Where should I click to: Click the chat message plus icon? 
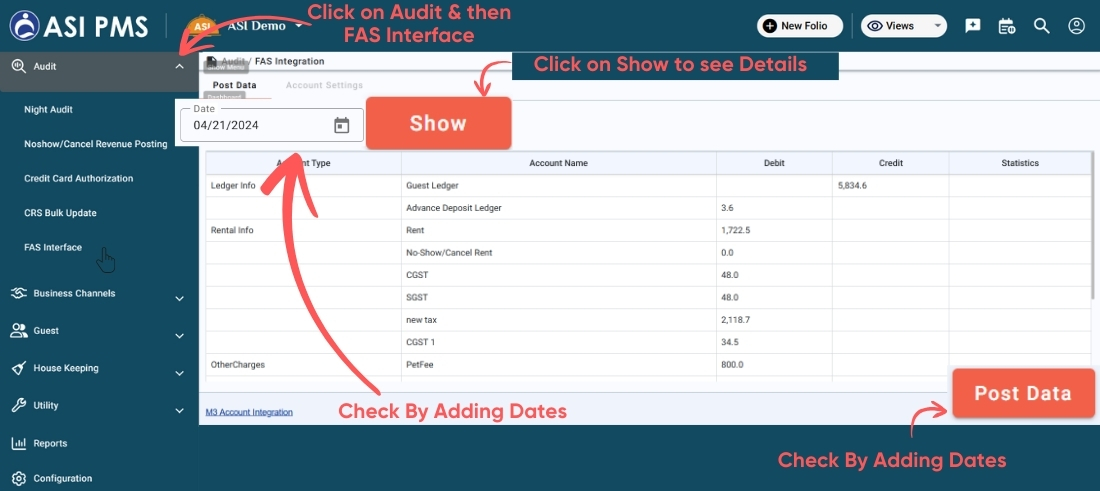click(x=972, y=26)
